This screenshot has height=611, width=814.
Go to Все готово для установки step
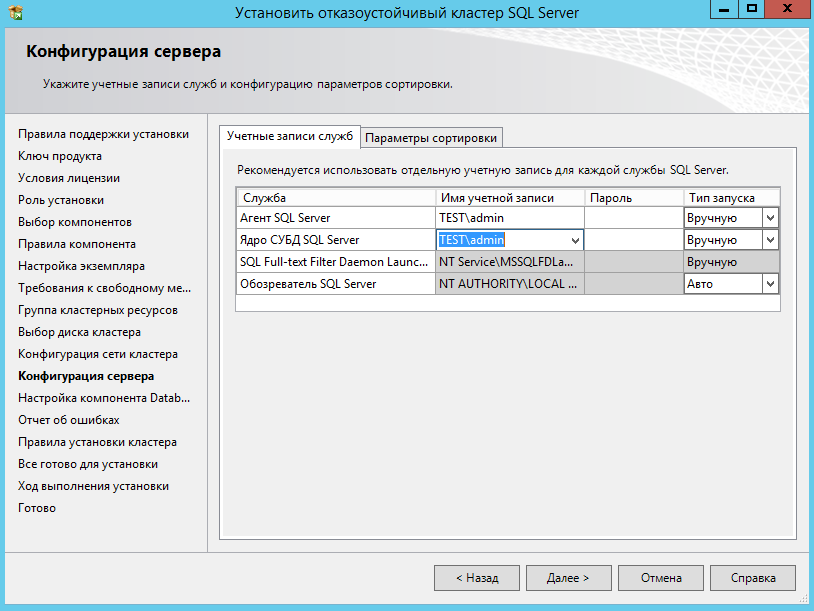click(88, 464)
